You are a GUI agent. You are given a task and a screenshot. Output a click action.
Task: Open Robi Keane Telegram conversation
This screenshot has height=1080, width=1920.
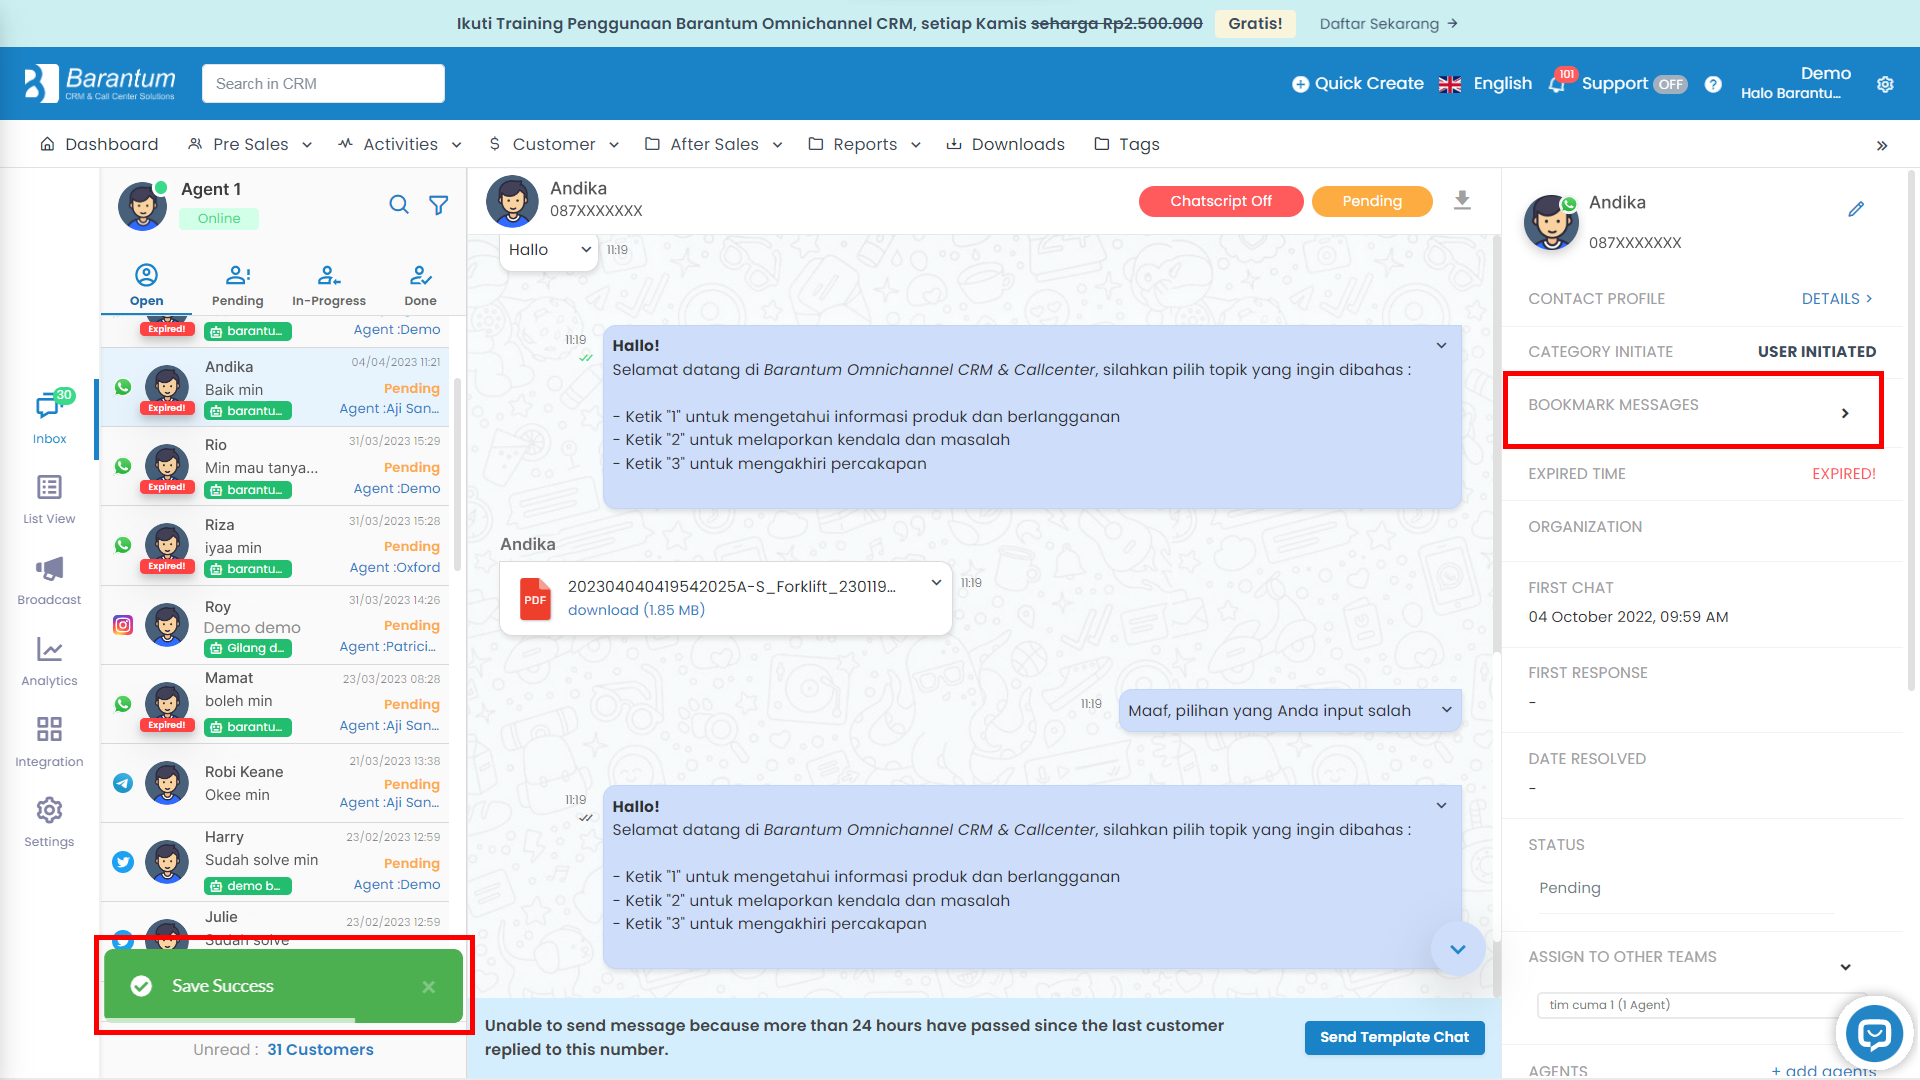click(x=275, y=783)
